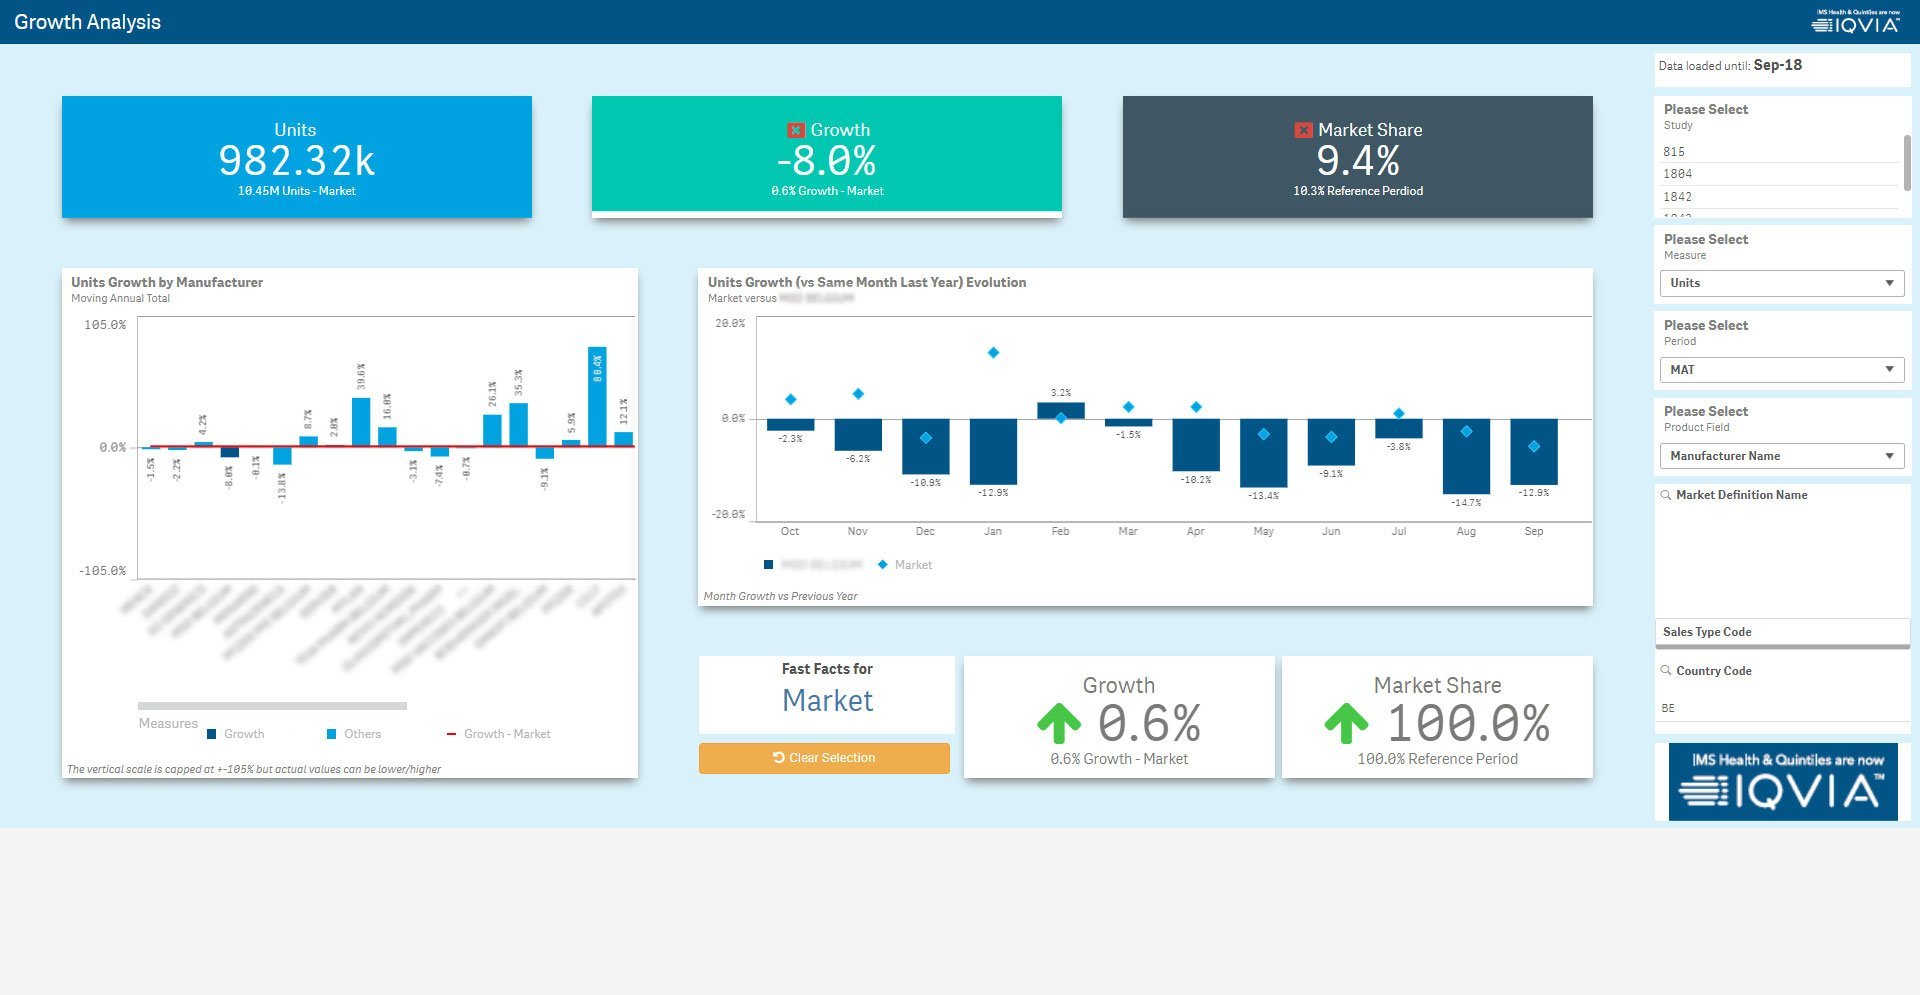Click the red icon beside Growth KPI title
Image resolution: width=1920 pixels, height=995 pixels.
pyautogui.click(x=796, y=130)
